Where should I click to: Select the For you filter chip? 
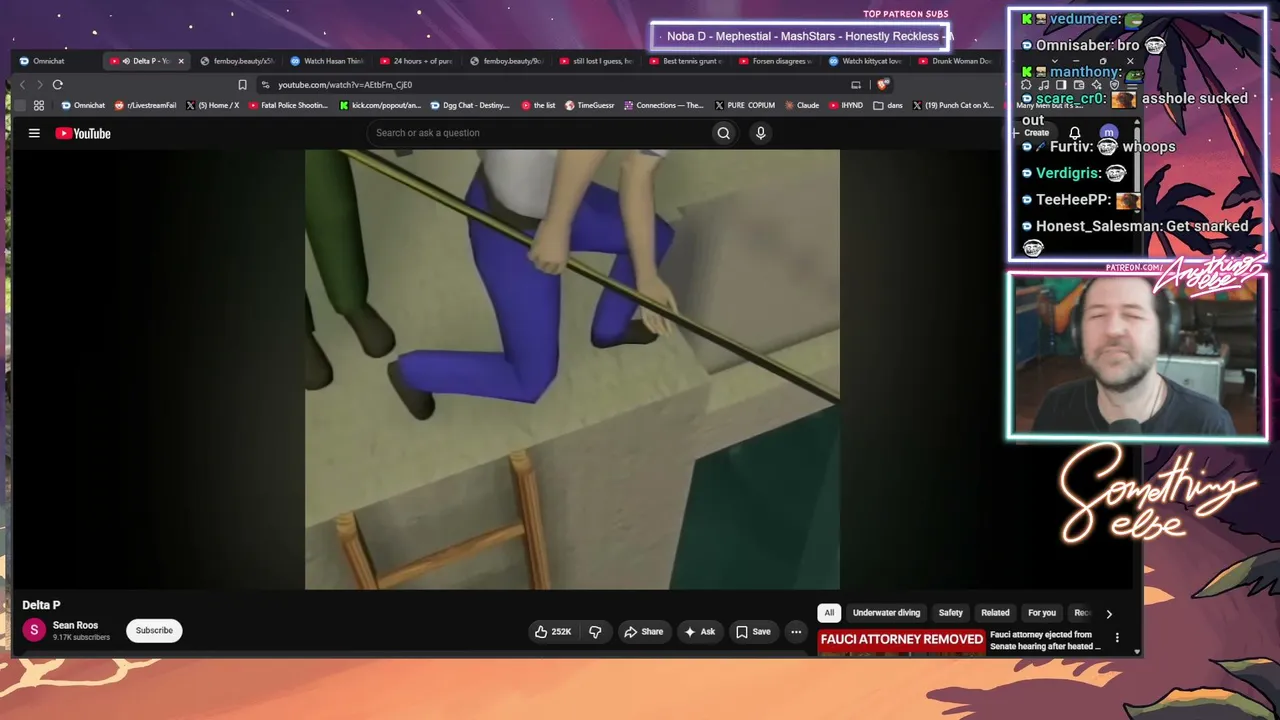point(1042,613)
